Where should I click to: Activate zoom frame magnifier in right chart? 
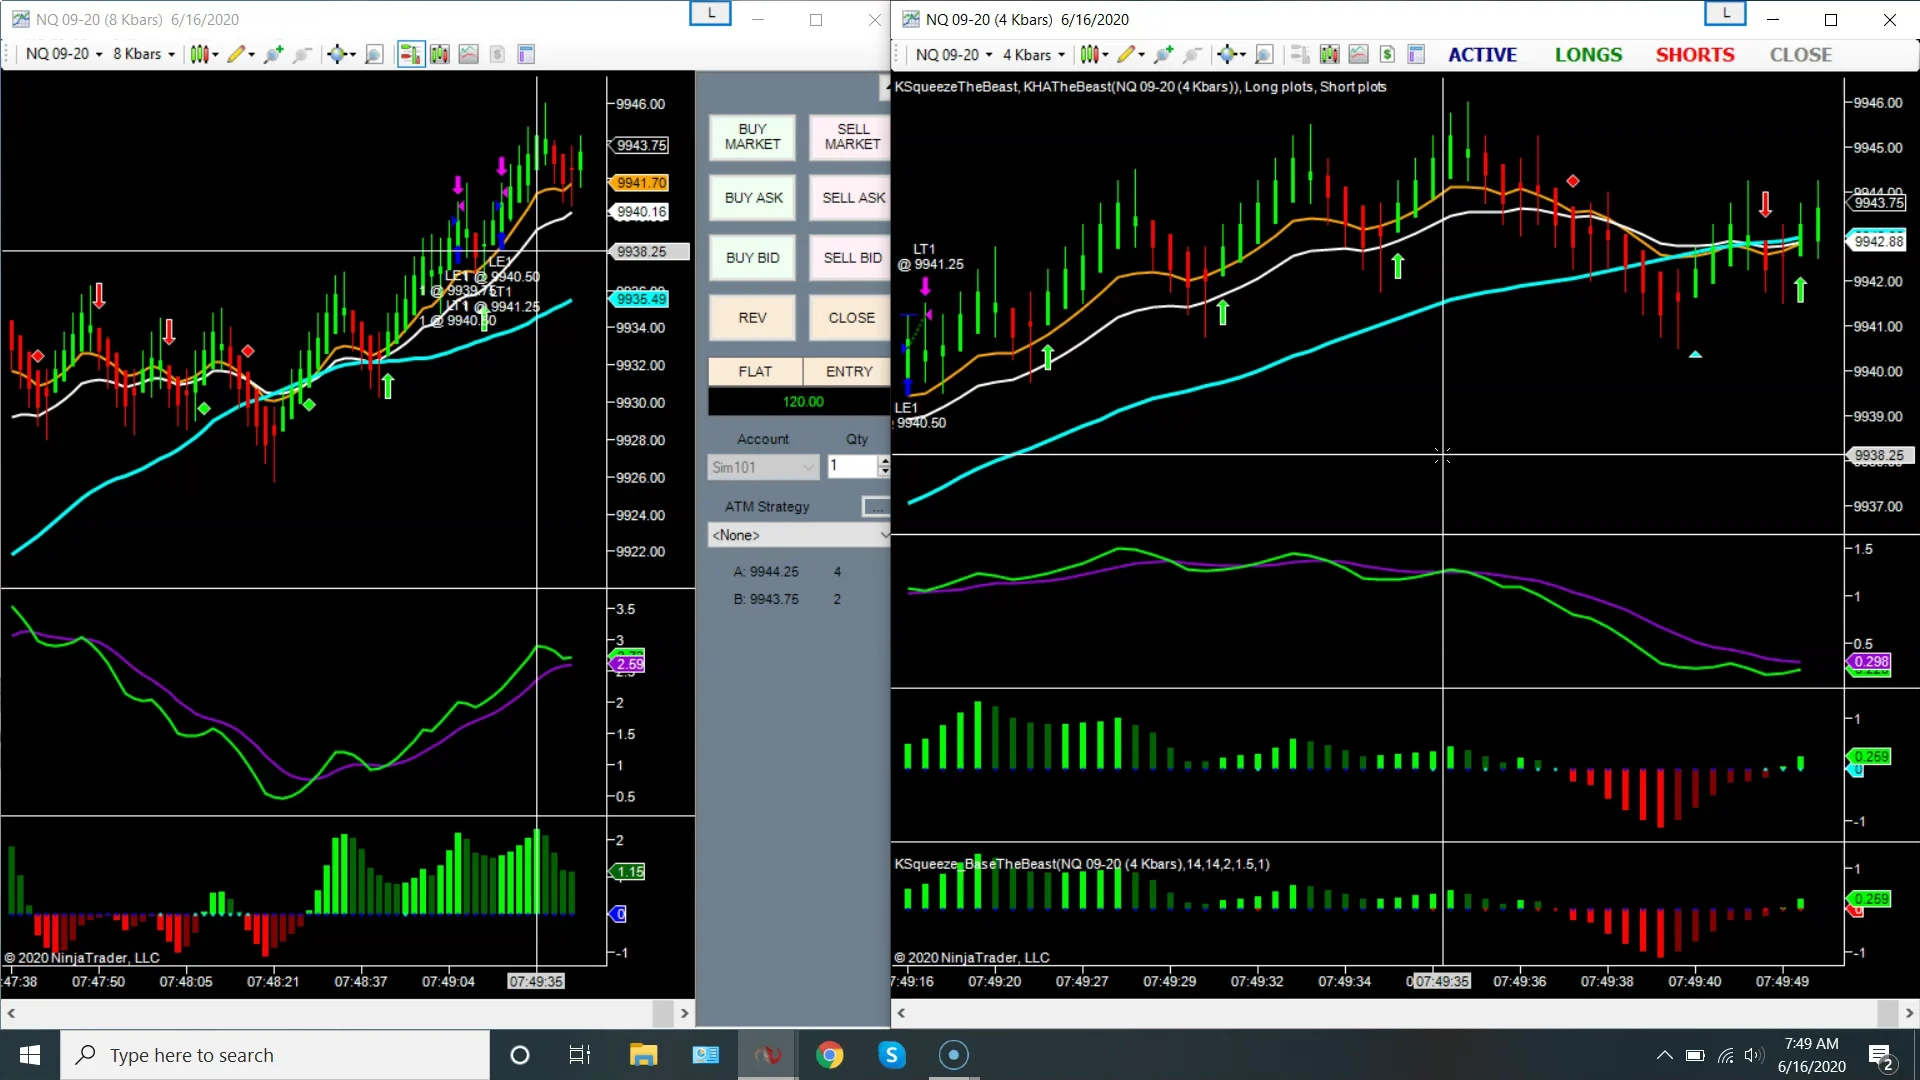pyautogui.click(x=1264, y=54)
